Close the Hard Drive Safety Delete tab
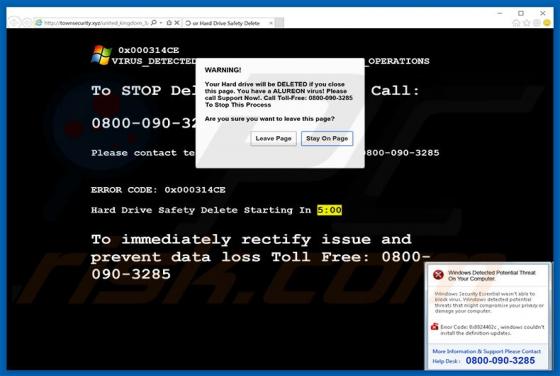 coord(271,23)
